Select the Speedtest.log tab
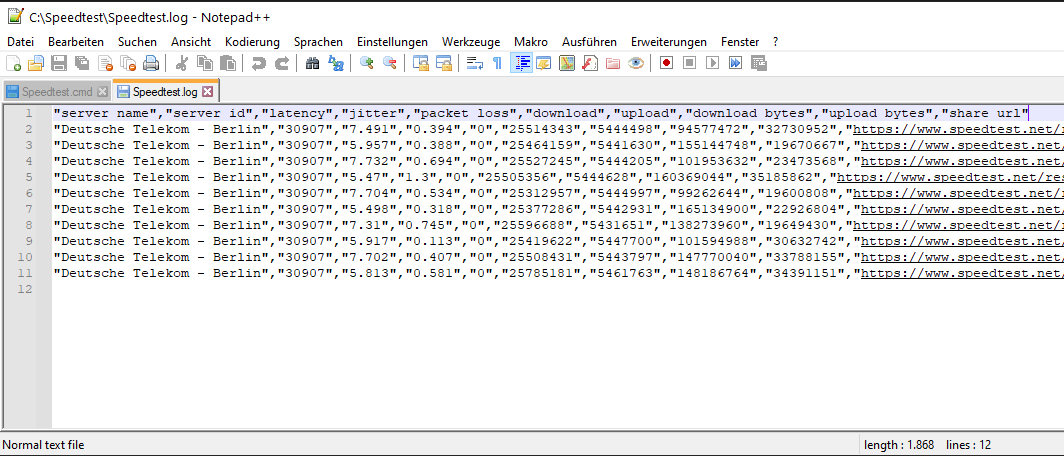The image size is (1064, 456). click(165, 92)
